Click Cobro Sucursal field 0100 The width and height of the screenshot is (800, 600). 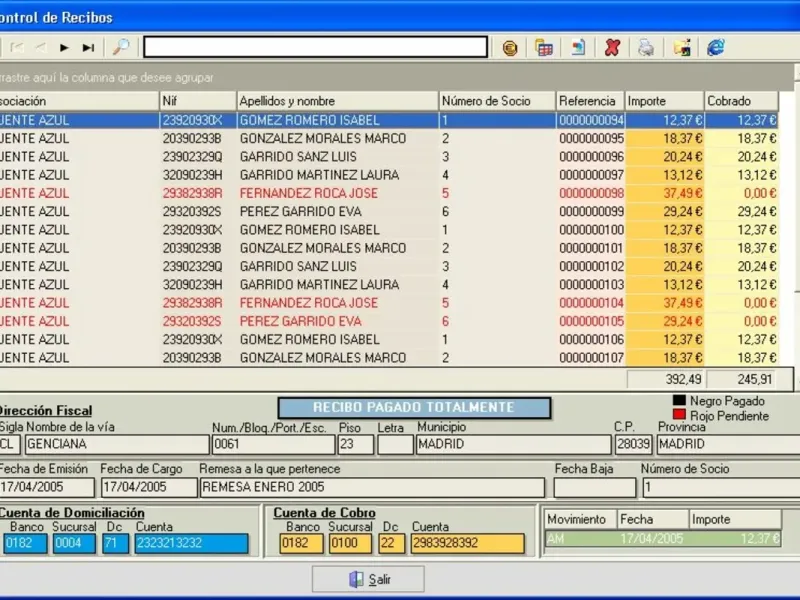[x=350, y=543]
